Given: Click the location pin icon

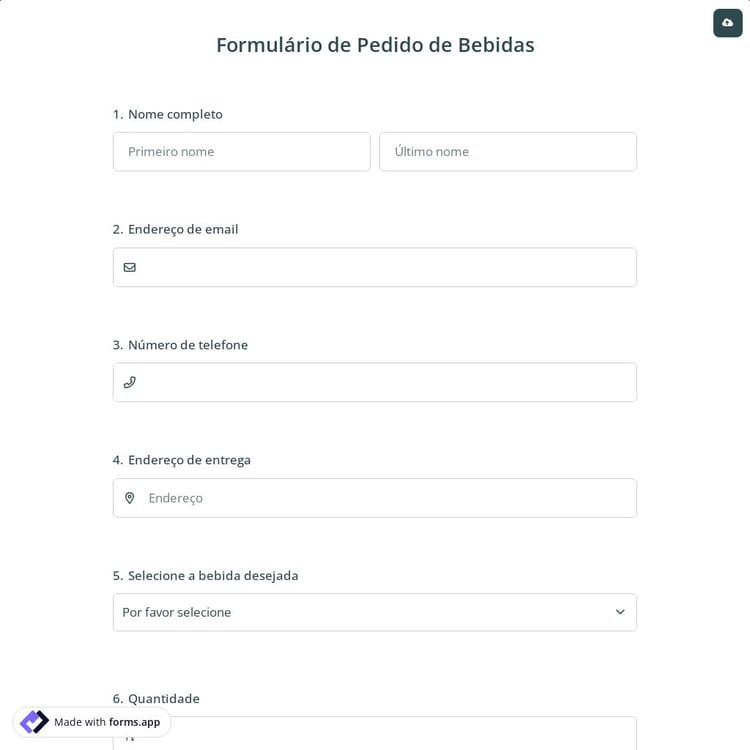Looking at the screenshot, I should click(130, 498).
